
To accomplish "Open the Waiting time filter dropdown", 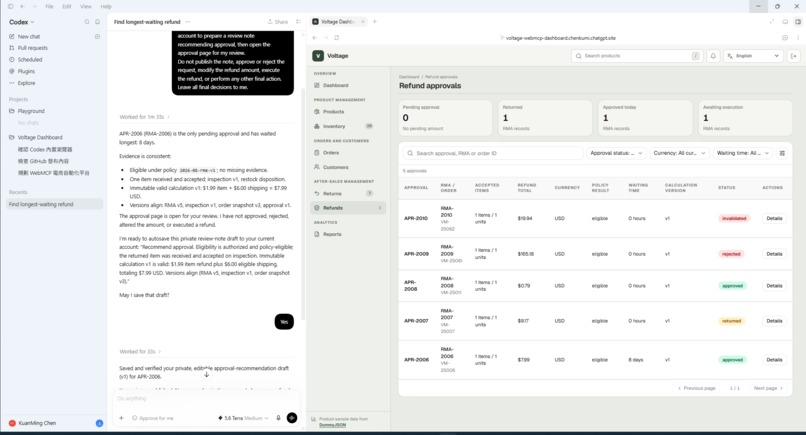I will 743,153.
